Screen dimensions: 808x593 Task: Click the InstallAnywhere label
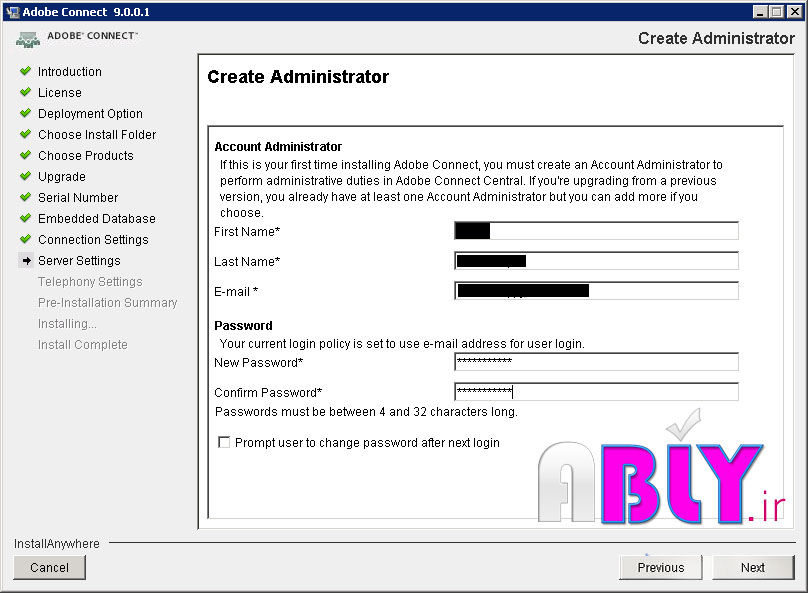(57, 544)
